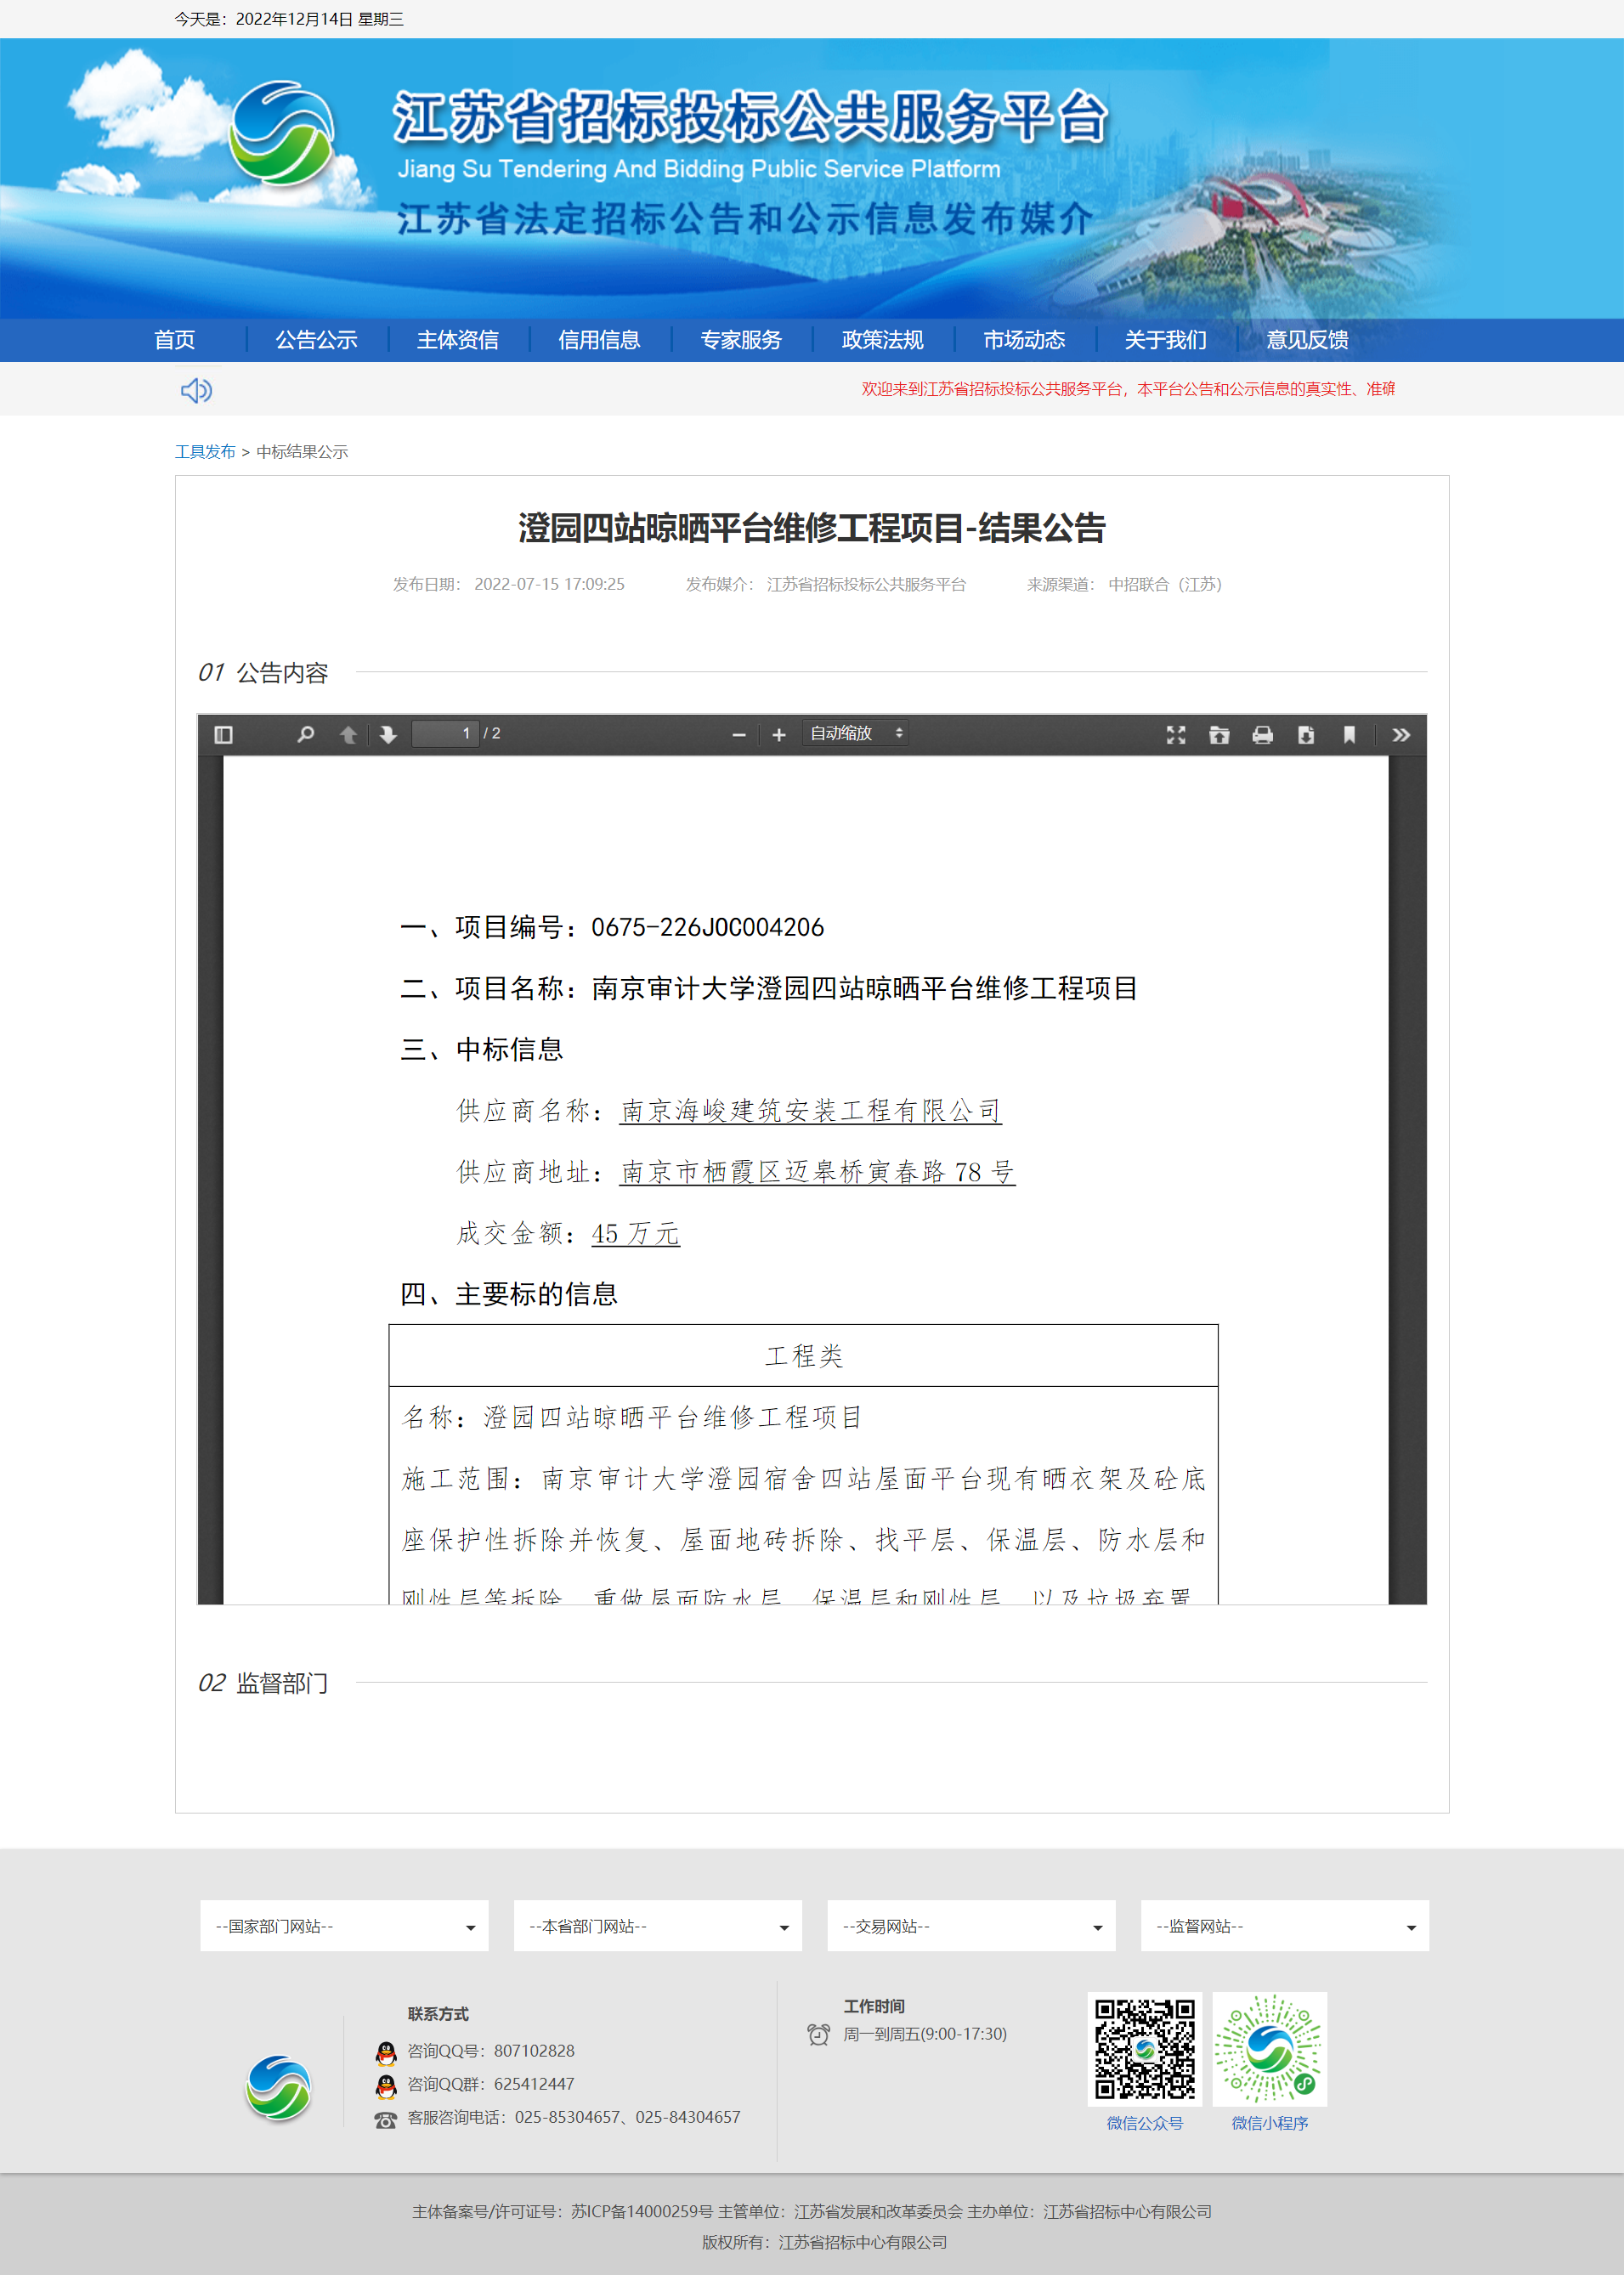
Task: Click the 微信公众号 label link
Action: click(x=1145, y=2123)
